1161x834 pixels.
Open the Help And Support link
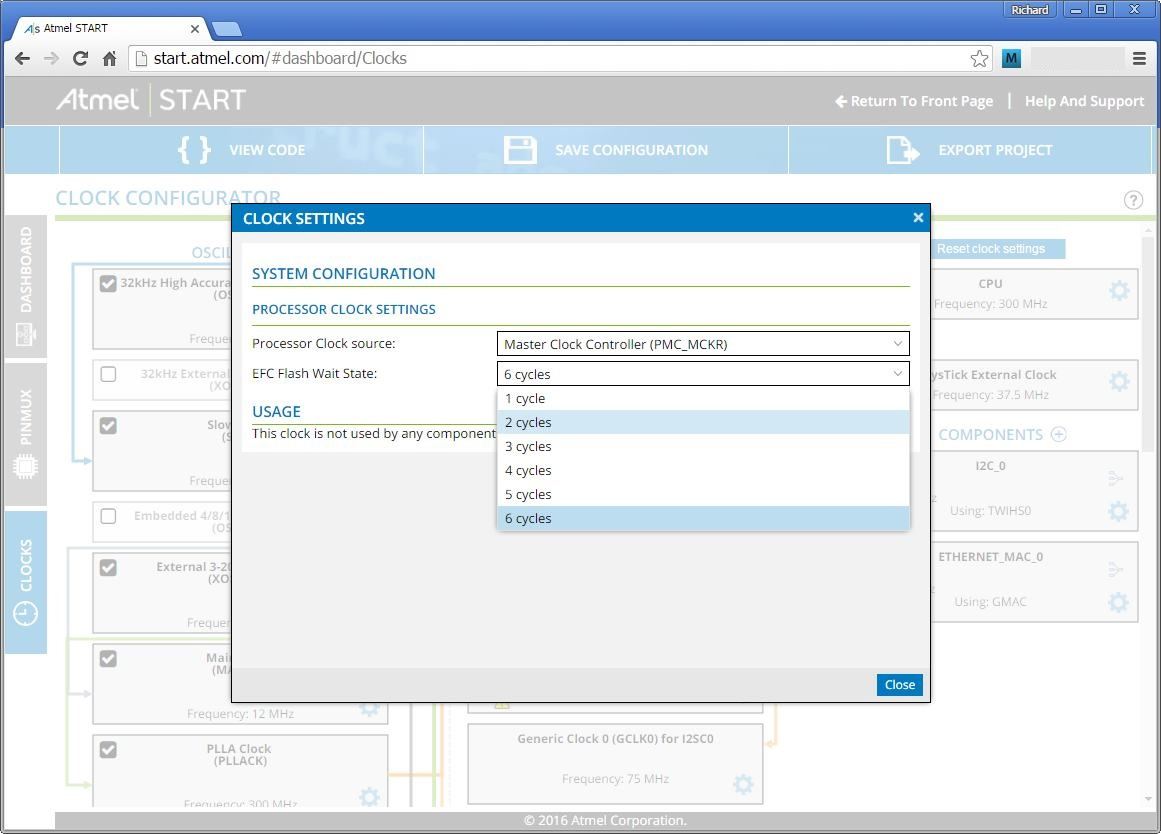[x=1084, y=101]
